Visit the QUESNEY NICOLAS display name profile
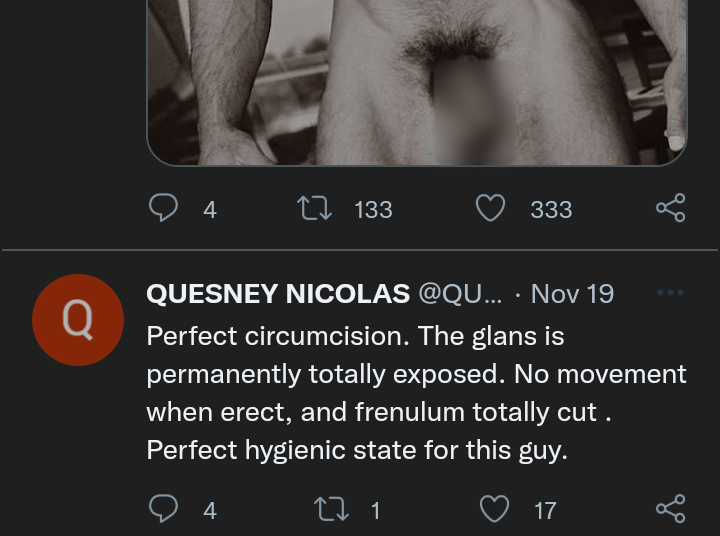The width and height of the screenshot is (720, 536). 278,294
